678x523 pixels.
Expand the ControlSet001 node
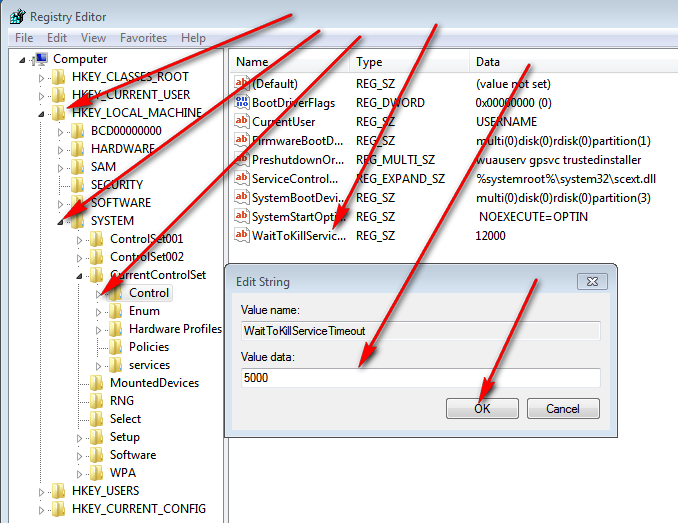pos(79,240)
